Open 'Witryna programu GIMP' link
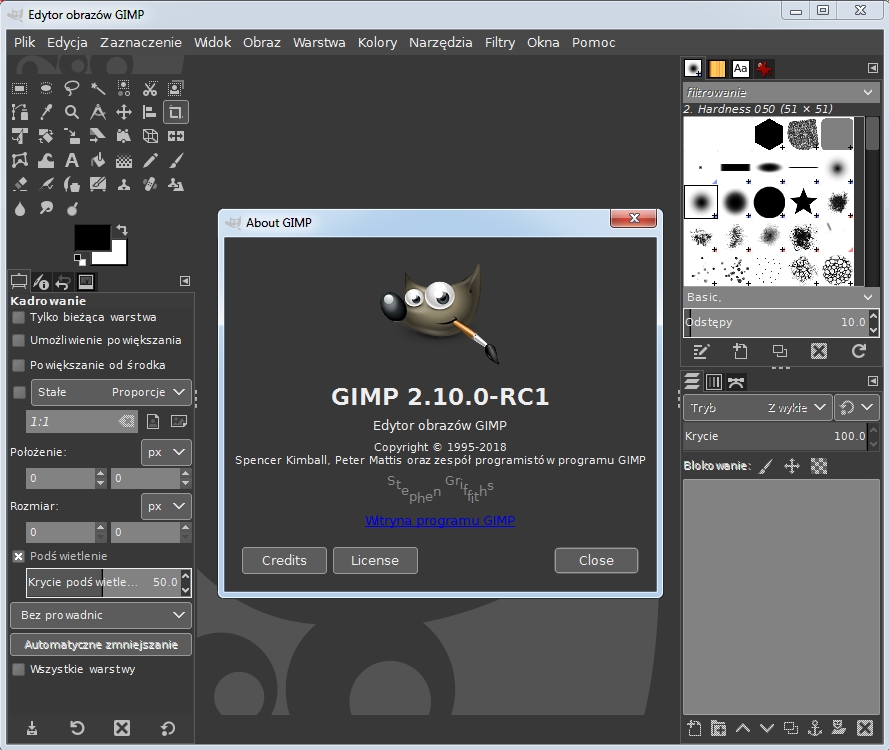Screen dimensions: 889x750 (440, 521)
